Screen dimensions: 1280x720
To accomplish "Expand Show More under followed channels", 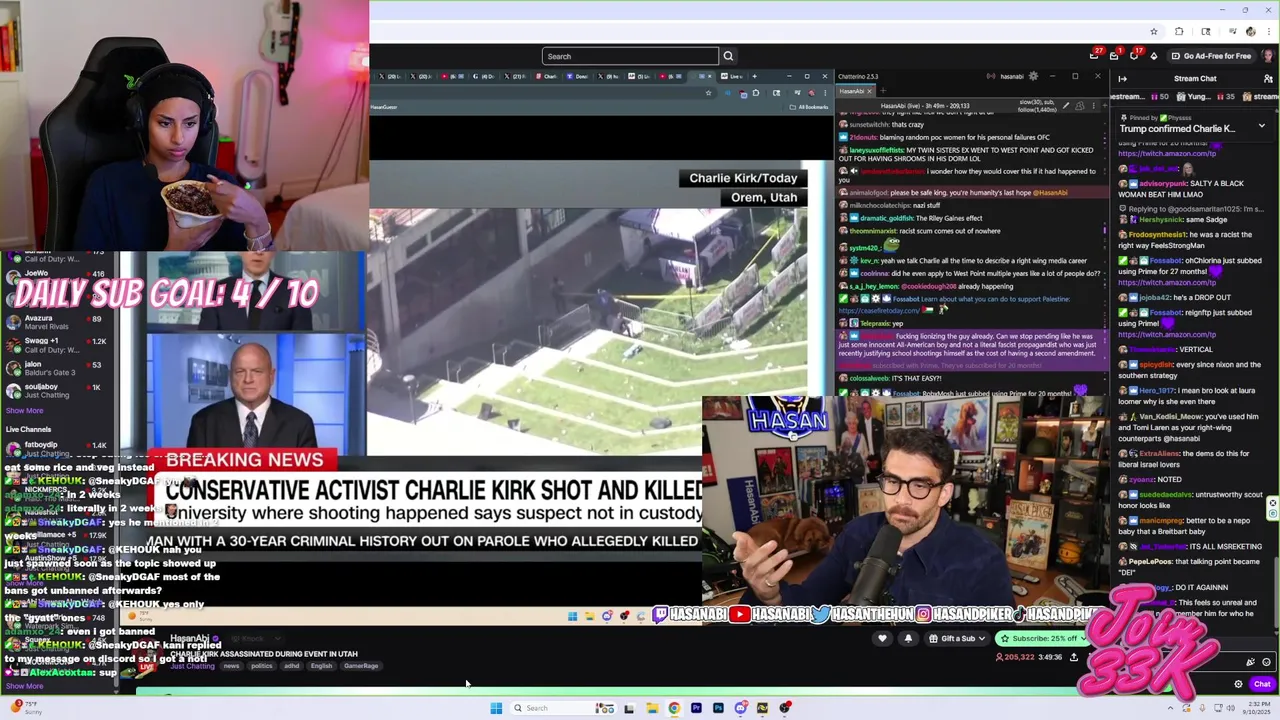I will tap(25, 410).
